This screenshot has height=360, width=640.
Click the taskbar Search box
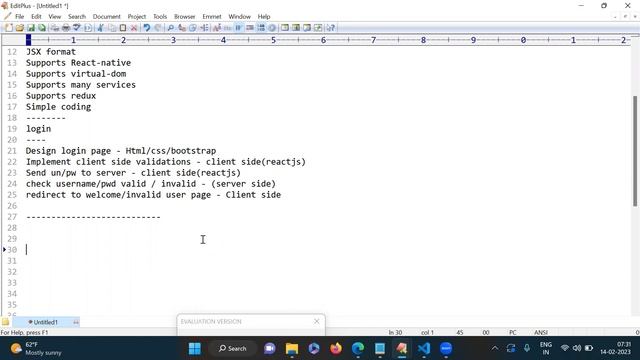(x=233, y=349)
